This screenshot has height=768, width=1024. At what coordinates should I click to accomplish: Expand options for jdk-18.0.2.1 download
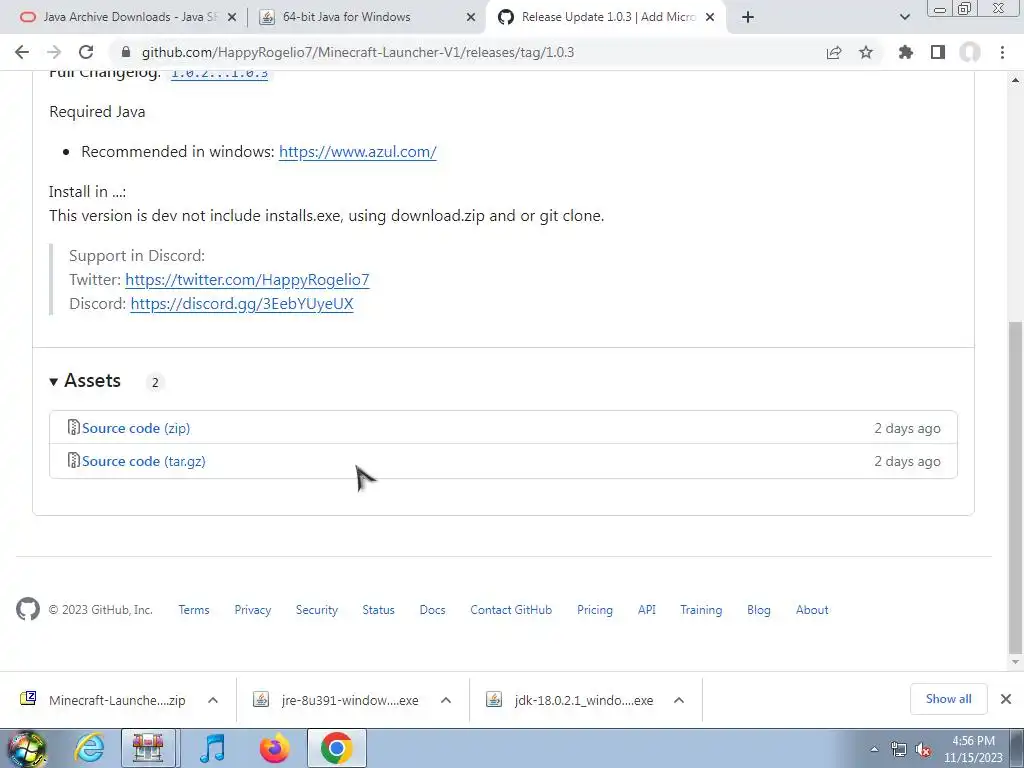click(x=679, y=700)
